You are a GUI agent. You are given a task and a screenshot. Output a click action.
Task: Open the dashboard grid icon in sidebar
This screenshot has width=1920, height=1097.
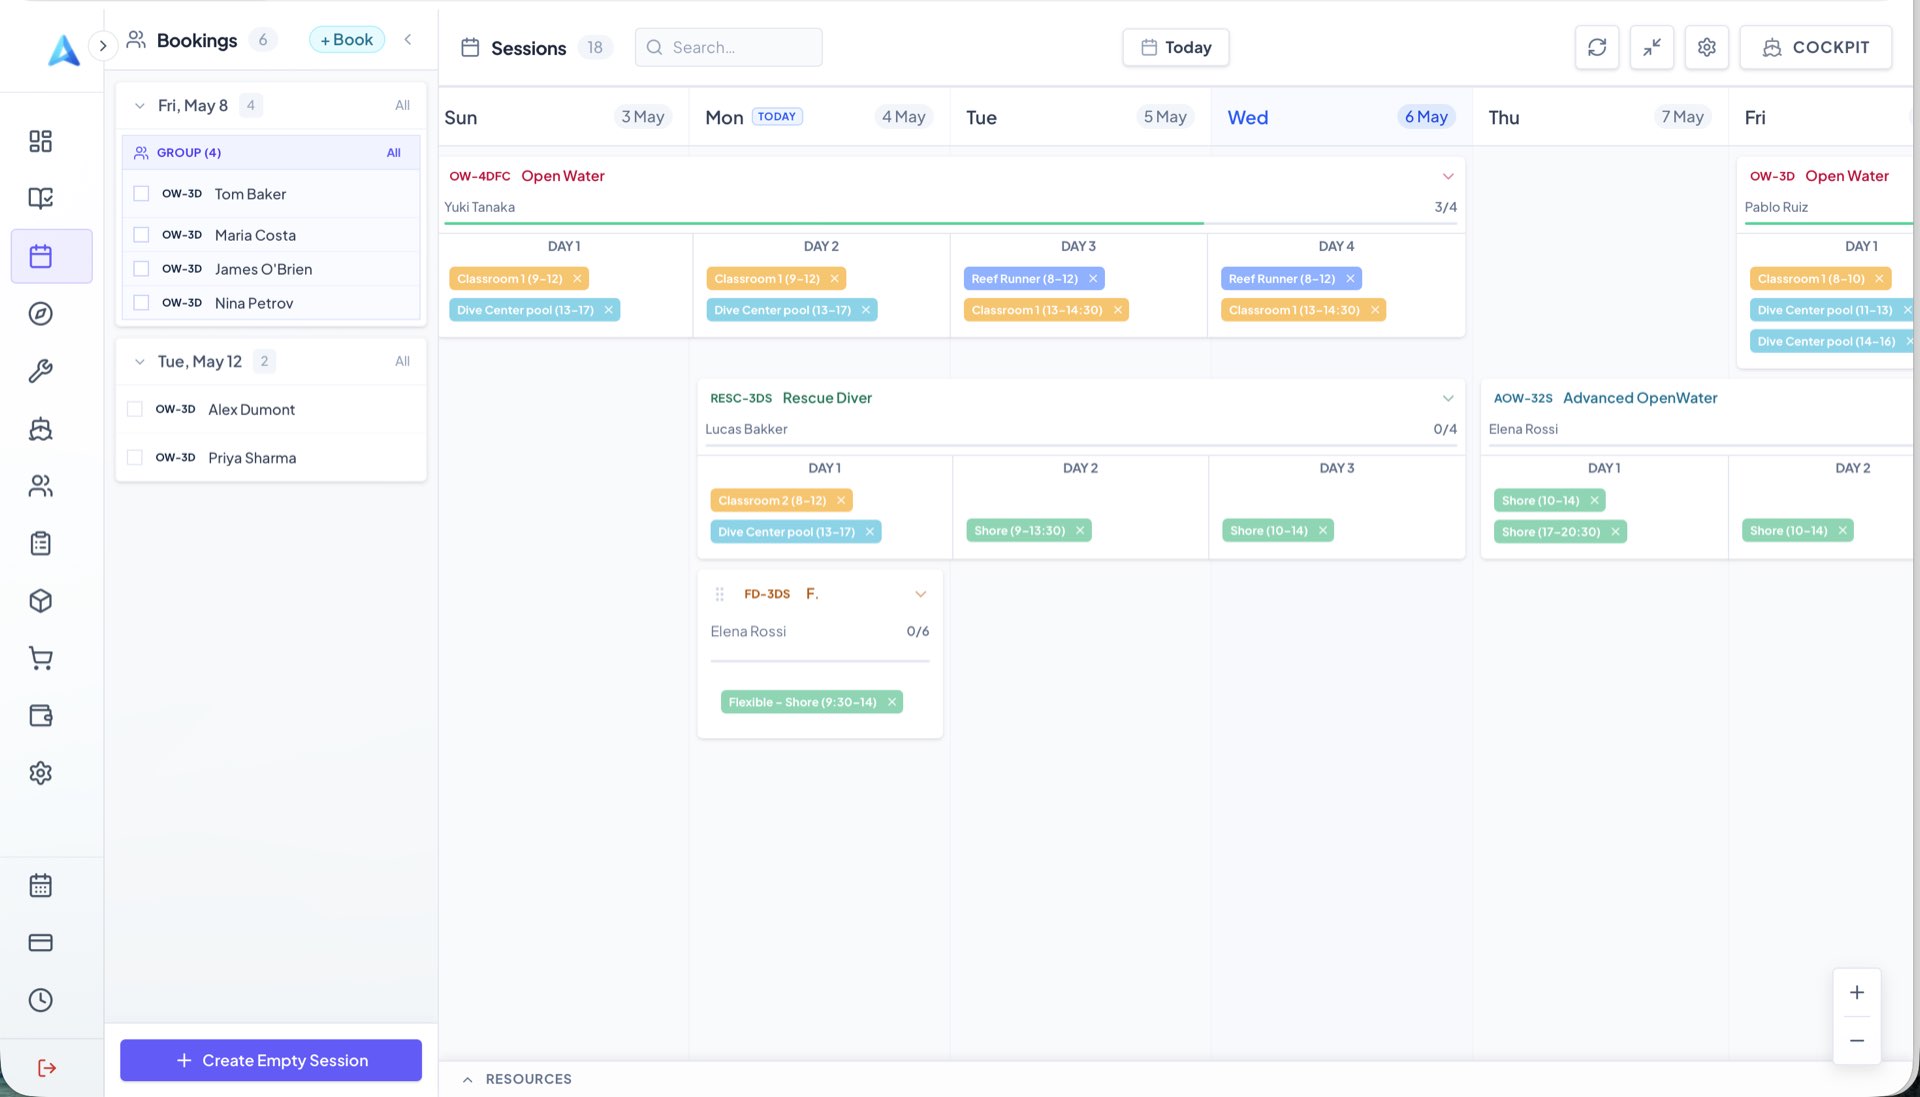click(40, 141)
